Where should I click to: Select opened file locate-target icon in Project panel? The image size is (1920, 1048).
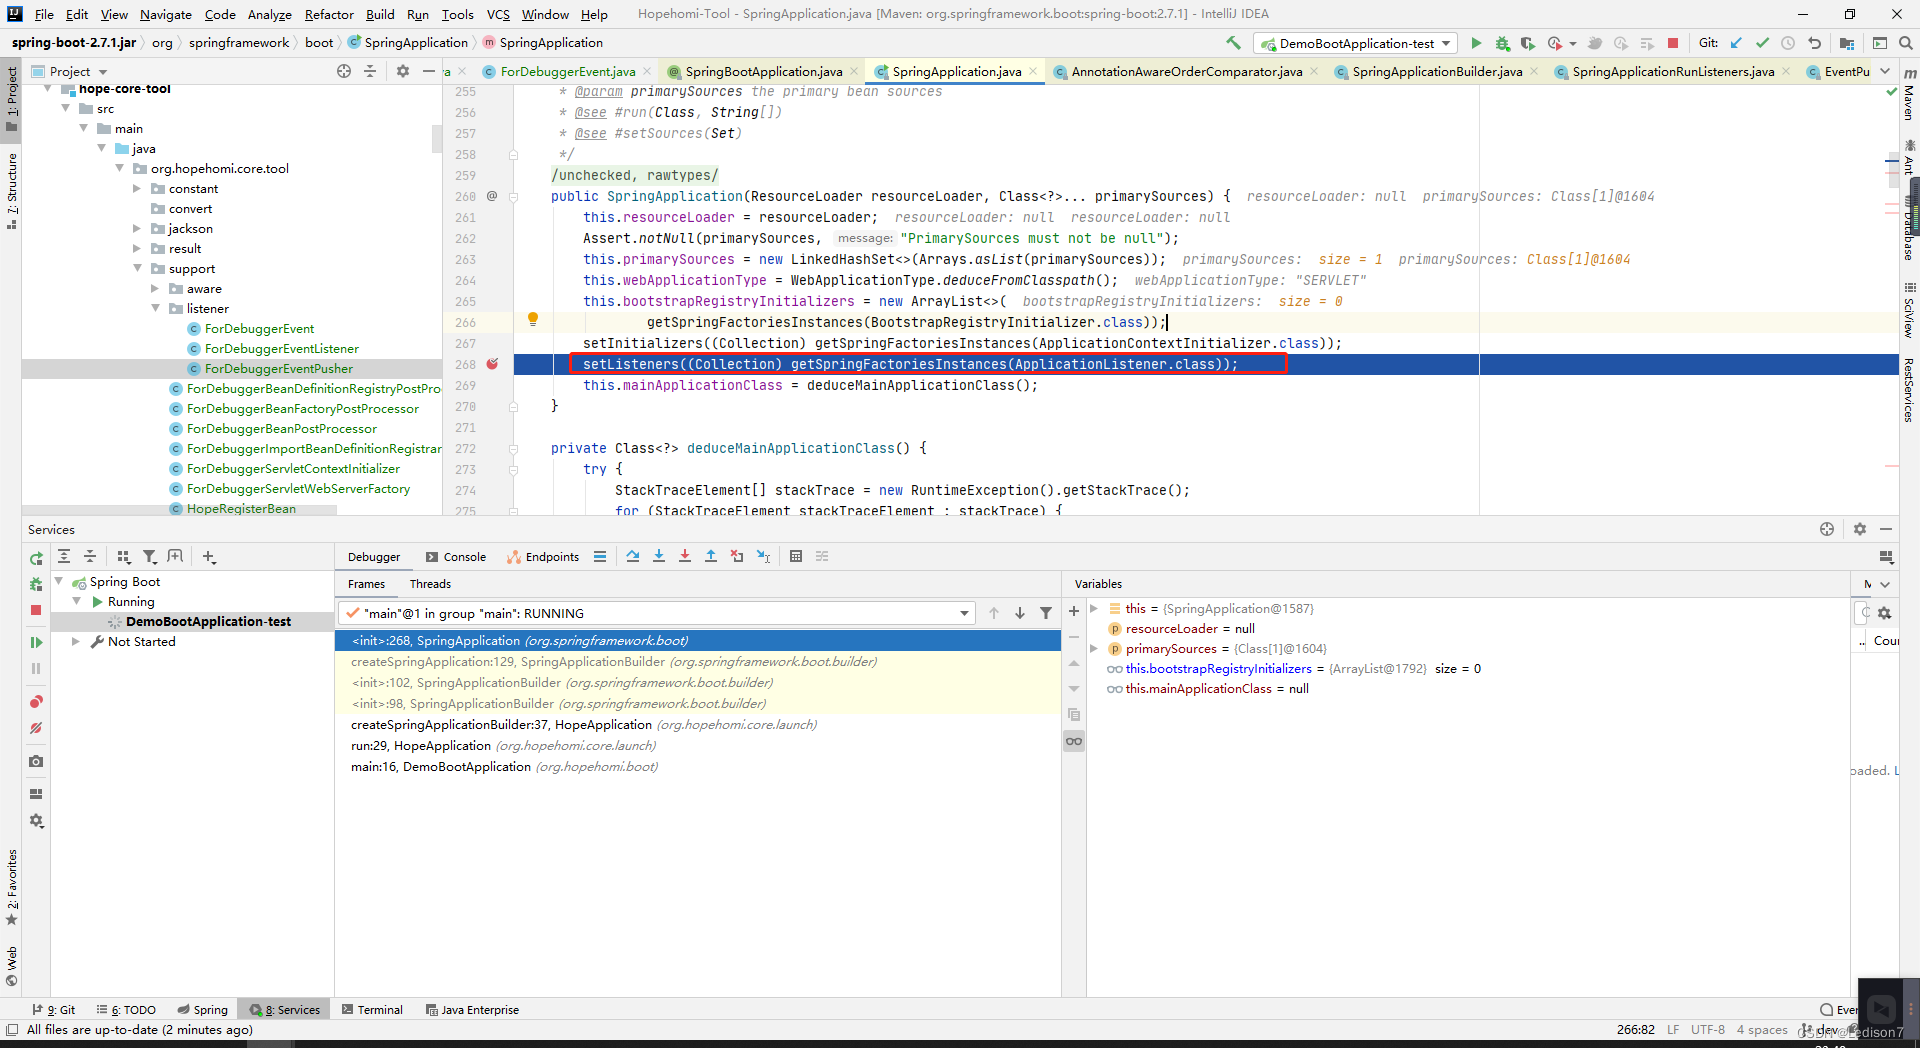pyautogui.click(x=344, y=71)
